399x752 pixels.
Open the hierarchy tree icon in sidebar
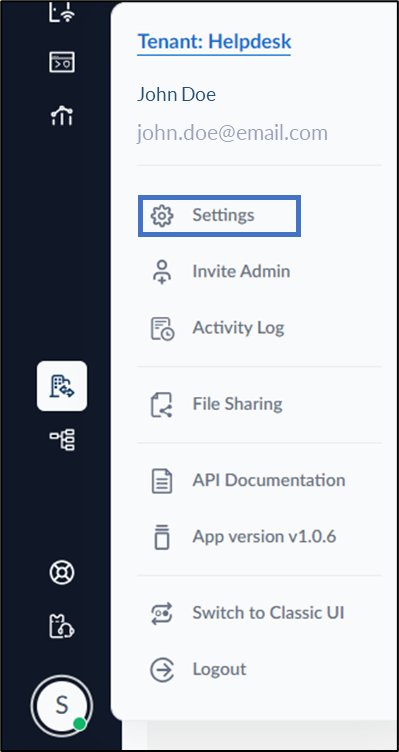(x=62, y=439)
